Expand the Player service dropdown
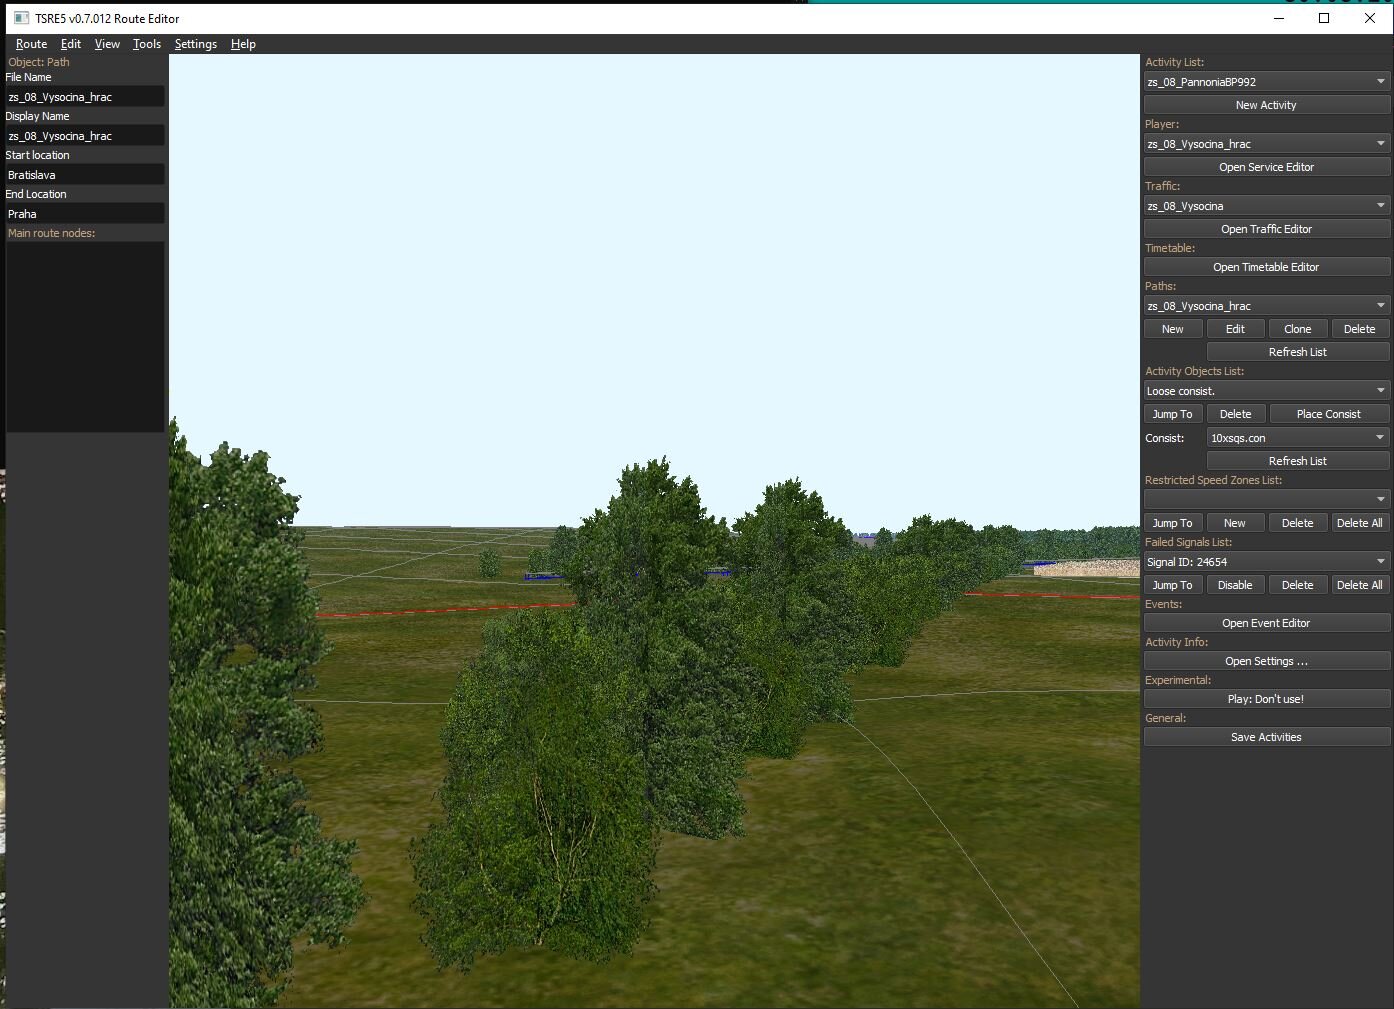The height and width of the screenshot is (1009, 1394). 1266,144
